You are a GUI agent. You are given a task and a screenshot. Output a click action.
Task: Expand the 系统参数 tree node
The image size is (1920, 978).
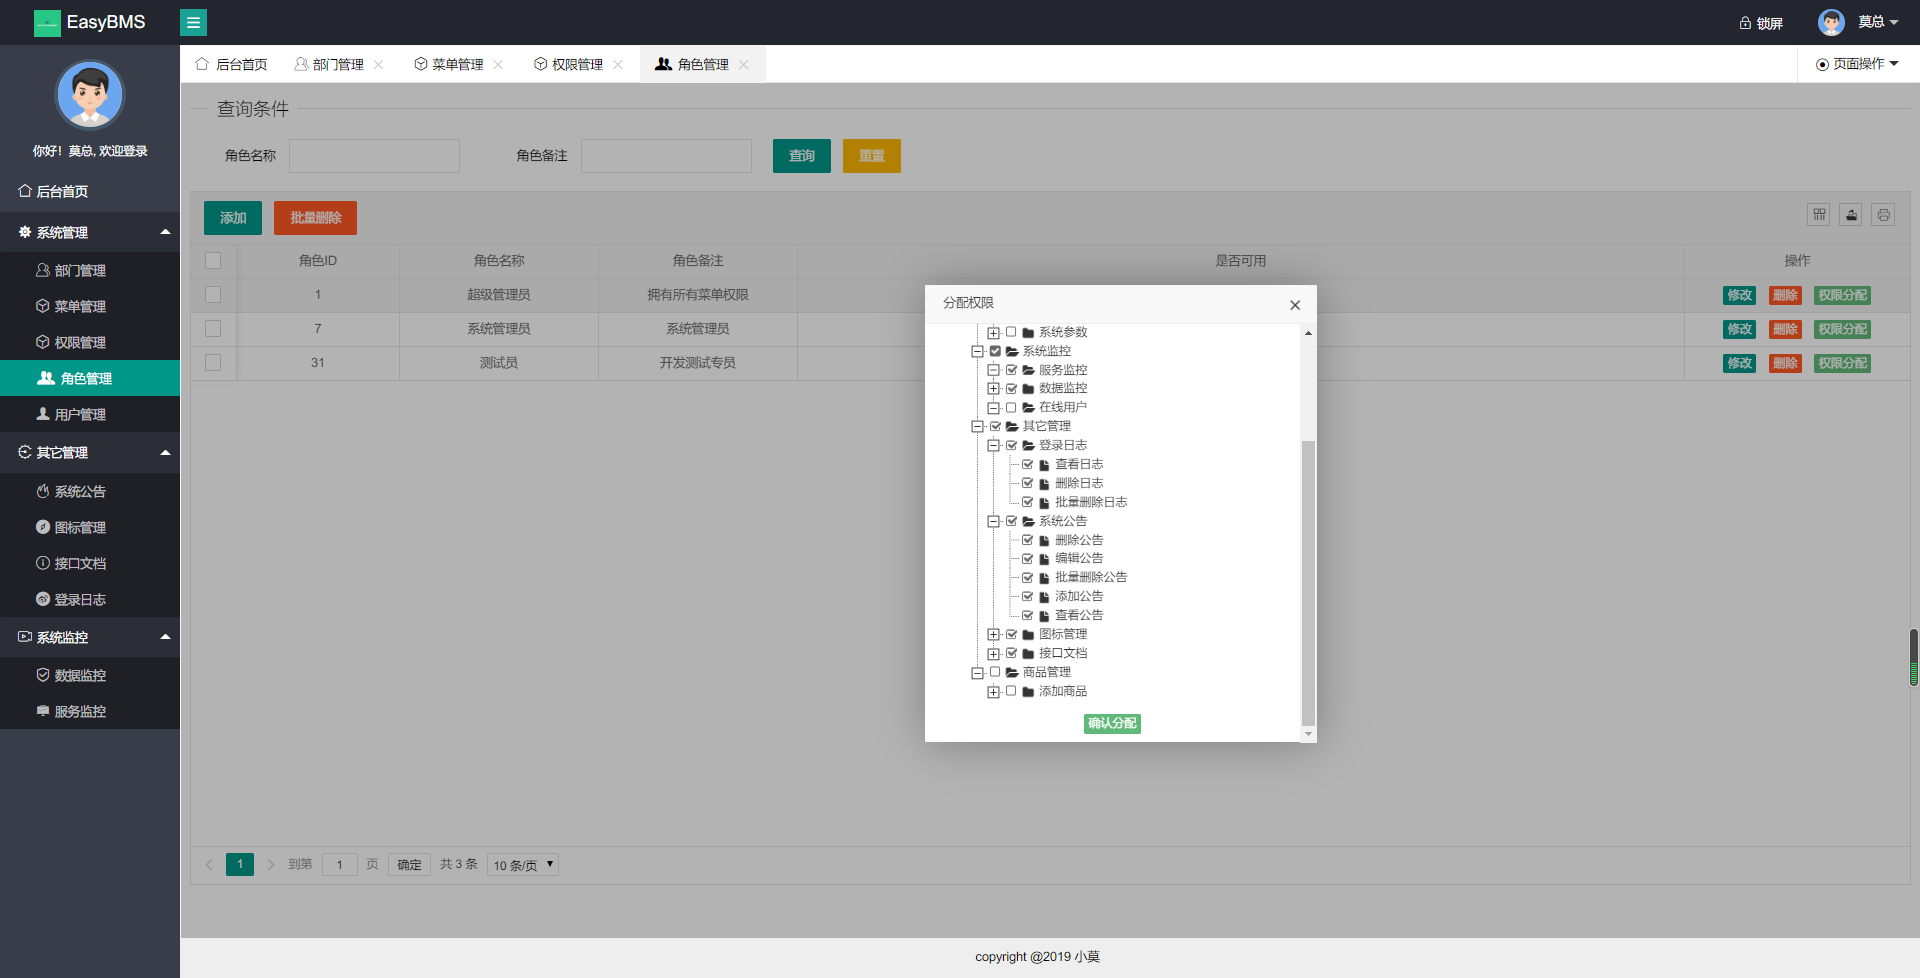coord(993,333)
